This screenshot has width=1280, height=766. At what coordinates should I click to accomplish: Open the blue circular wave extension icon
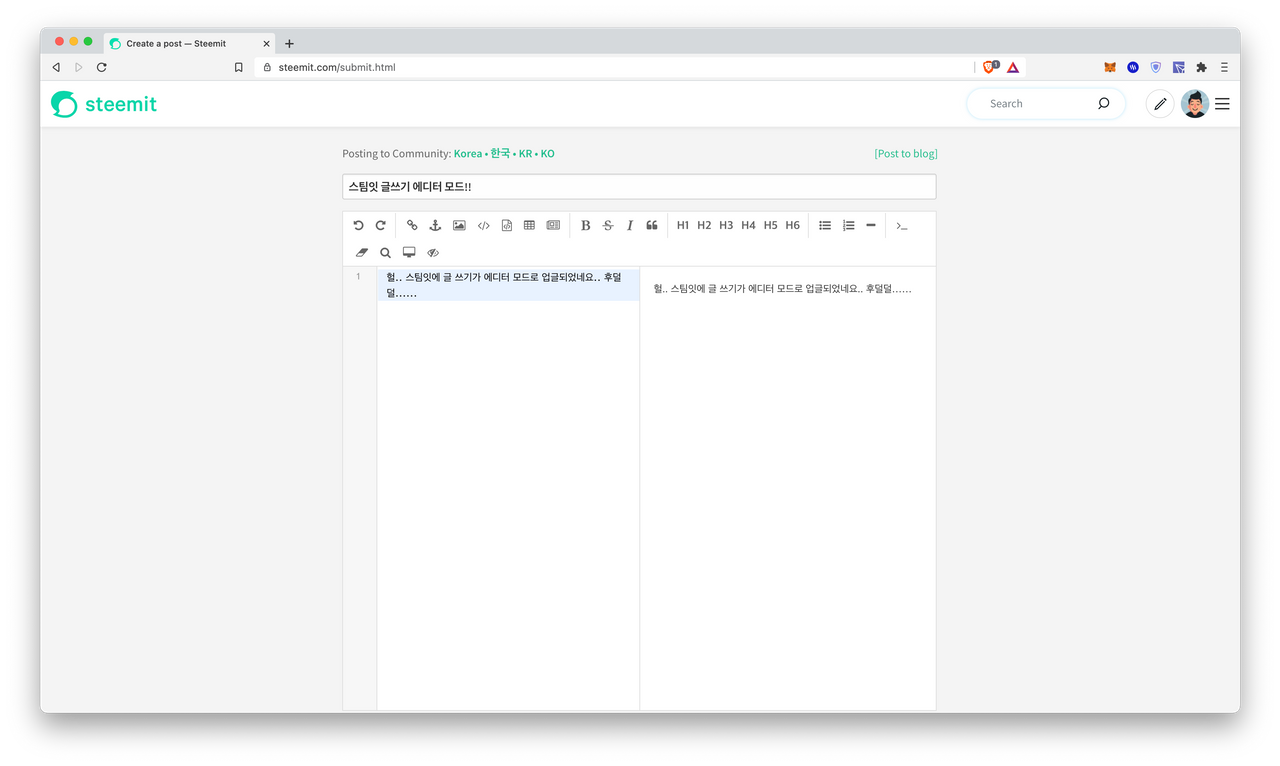1133,67
